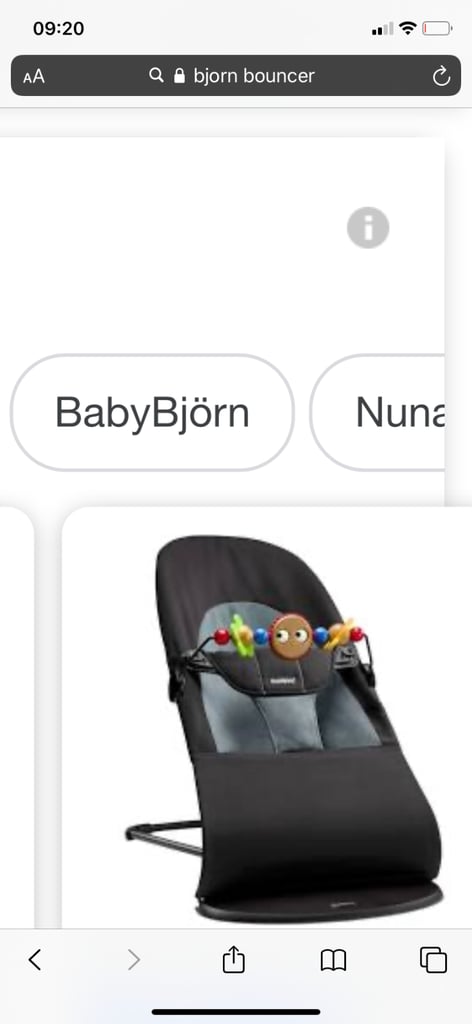The width and height of the screenshot is (472, 1024).
Task: Tap the 'bjorn bouncer' address field
Action: 236,76
